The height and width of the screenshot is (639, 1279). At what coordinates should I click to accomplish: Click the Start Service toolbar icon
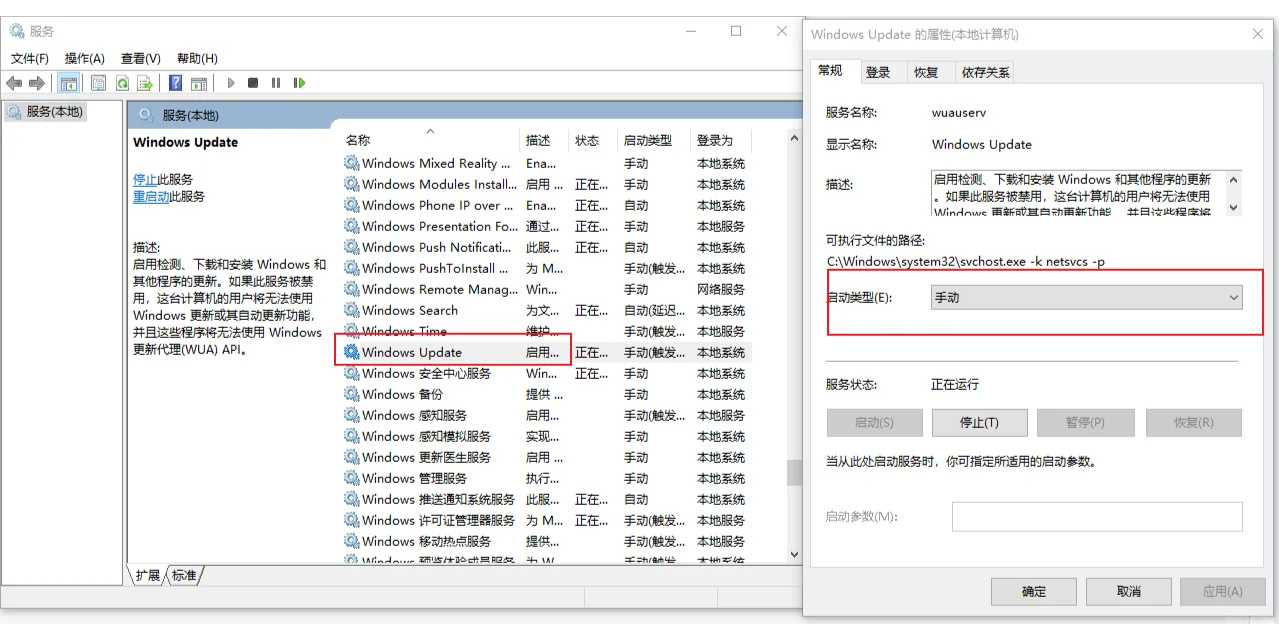pyautogui.click(x=230, y=83)
